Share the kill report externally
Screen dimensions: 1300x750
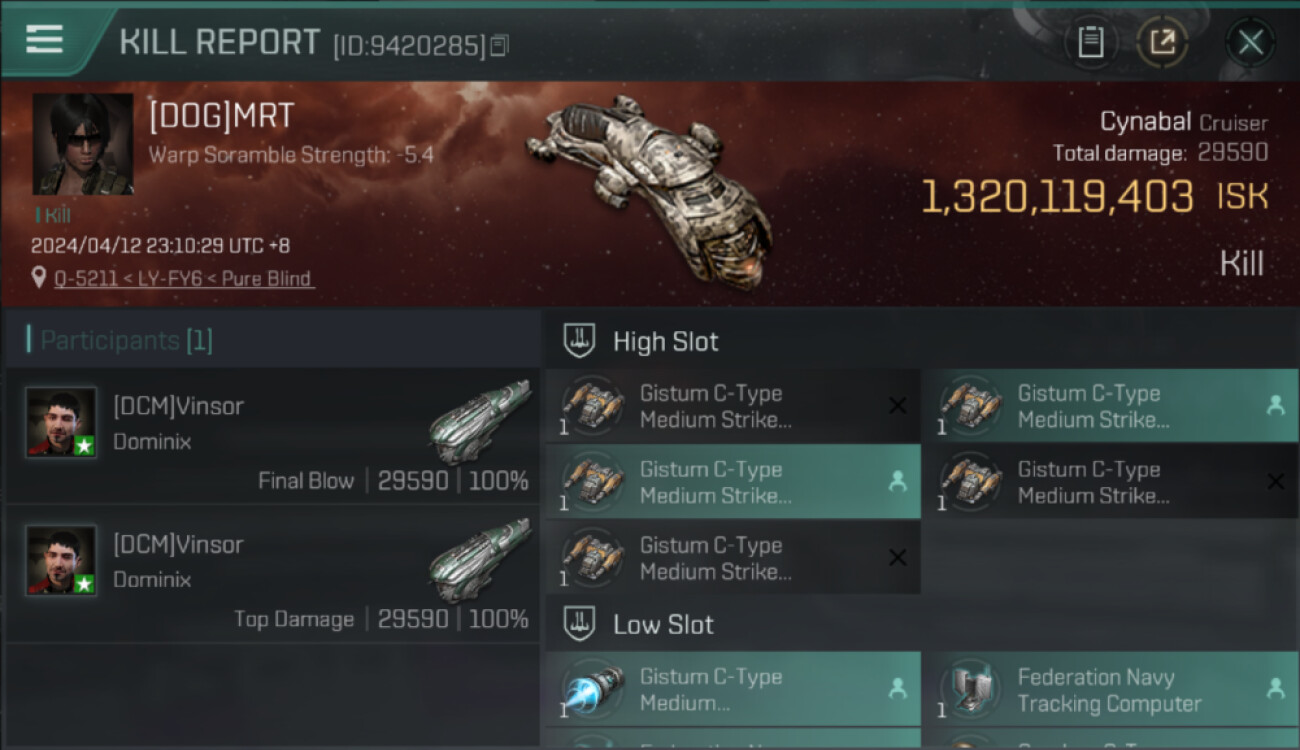click(x=1162, y=43)
